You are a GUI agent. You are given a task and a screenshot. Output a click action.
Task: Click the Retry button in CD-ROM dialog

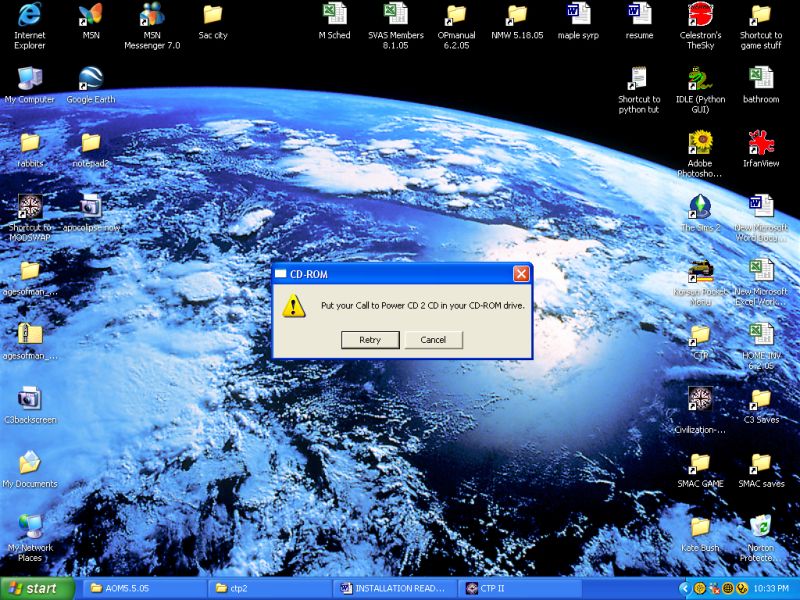coord(370,340)
